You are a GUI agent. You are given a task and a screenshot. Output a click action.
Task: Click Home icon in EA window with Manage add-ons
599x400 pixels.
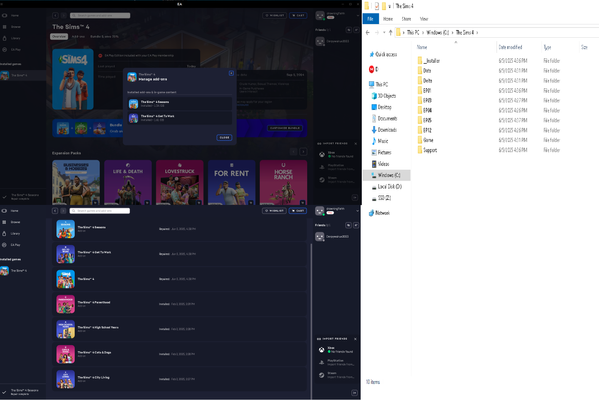pyautogui.click(x=5, y=16)
